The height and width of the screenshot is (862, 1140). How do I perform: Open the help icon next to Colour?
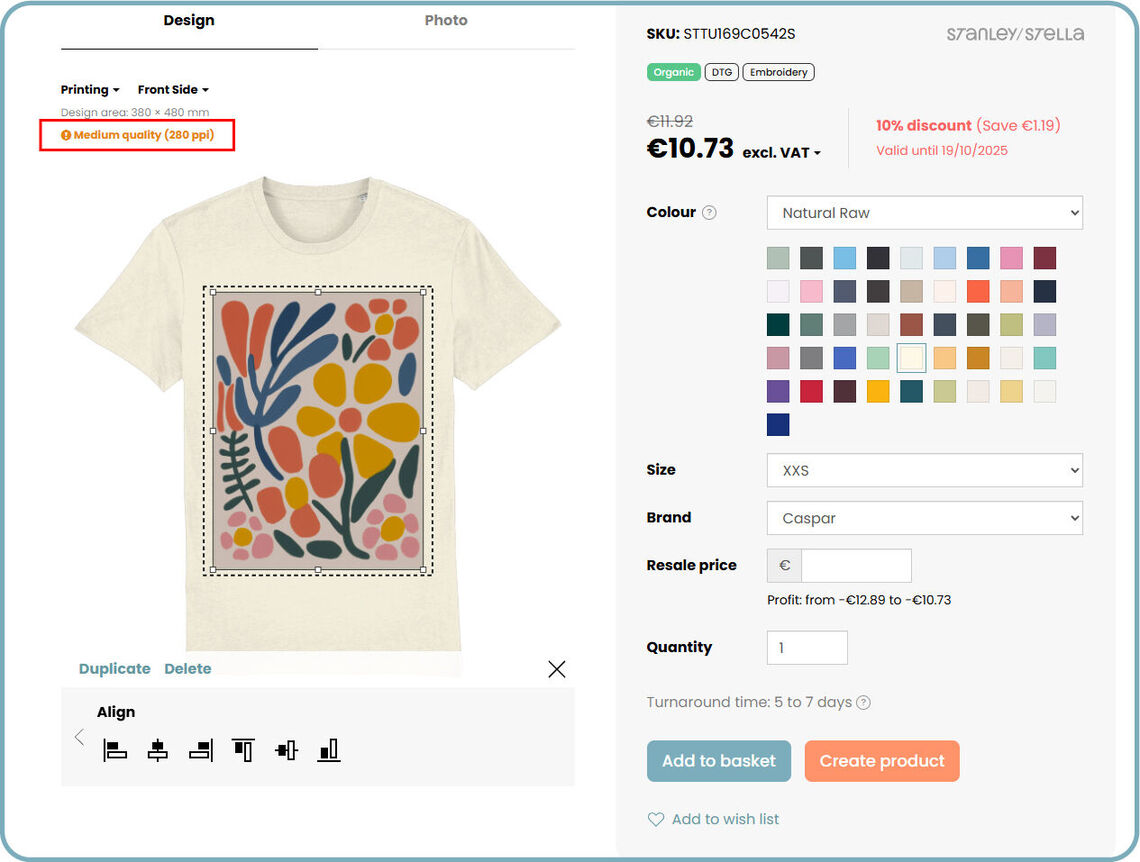pos(709,213)
